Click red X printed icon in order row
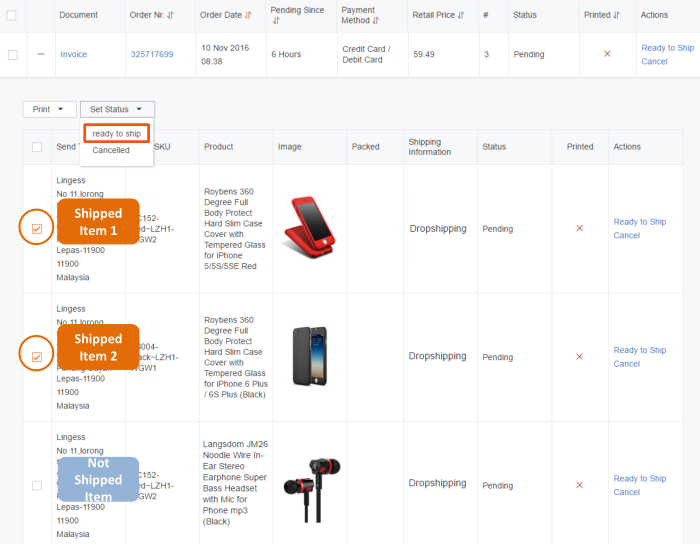This screenshot has width=700, height=544. [607, 54]
